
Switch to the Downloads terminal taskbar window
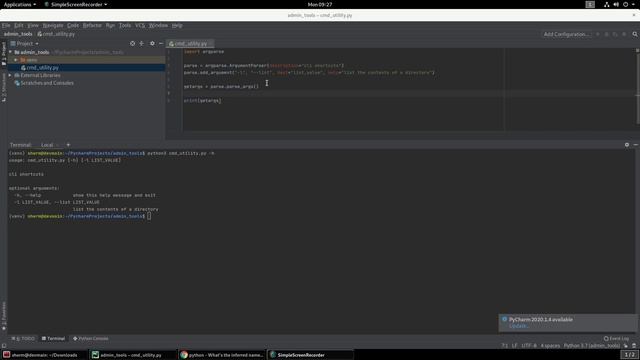point(44,355)
